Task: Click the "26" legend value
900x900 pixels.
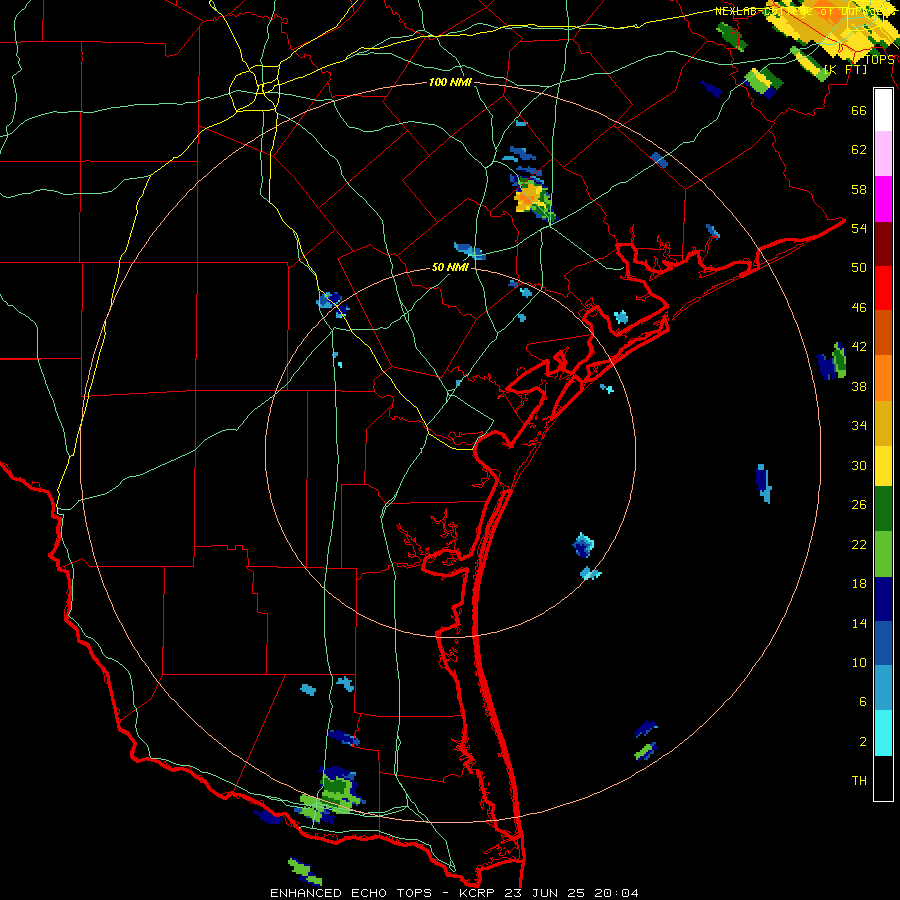Action: [x=859, y=505]
